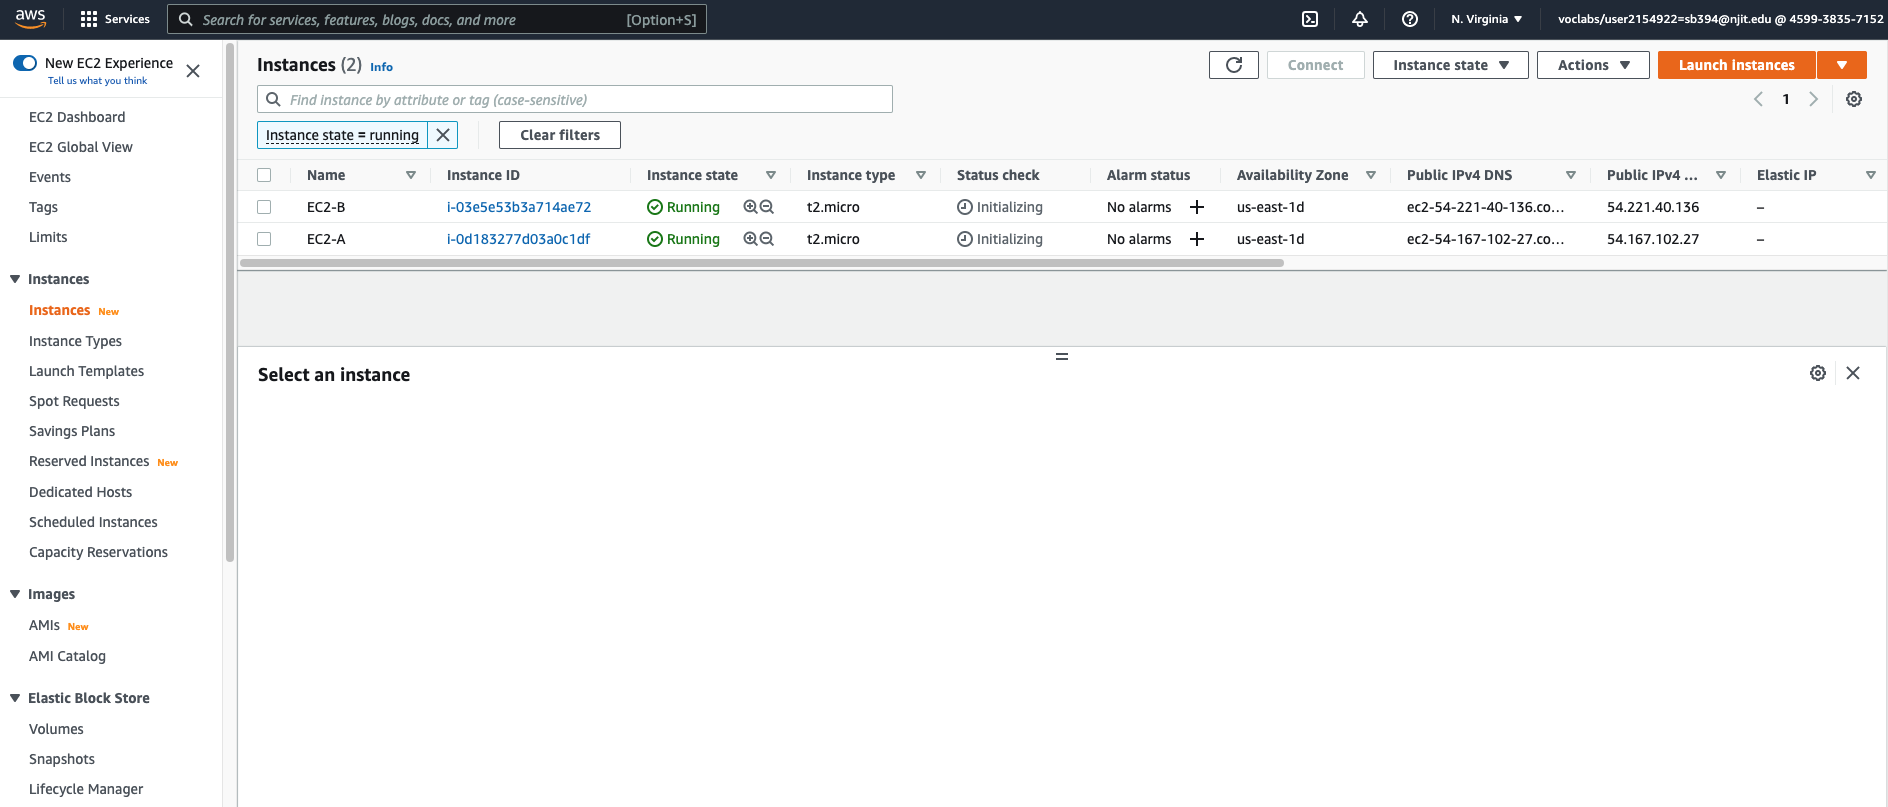Open the Launch instances split arrow
Image resolution: width=1888 pixels, height=807 pixels.
1842,65
